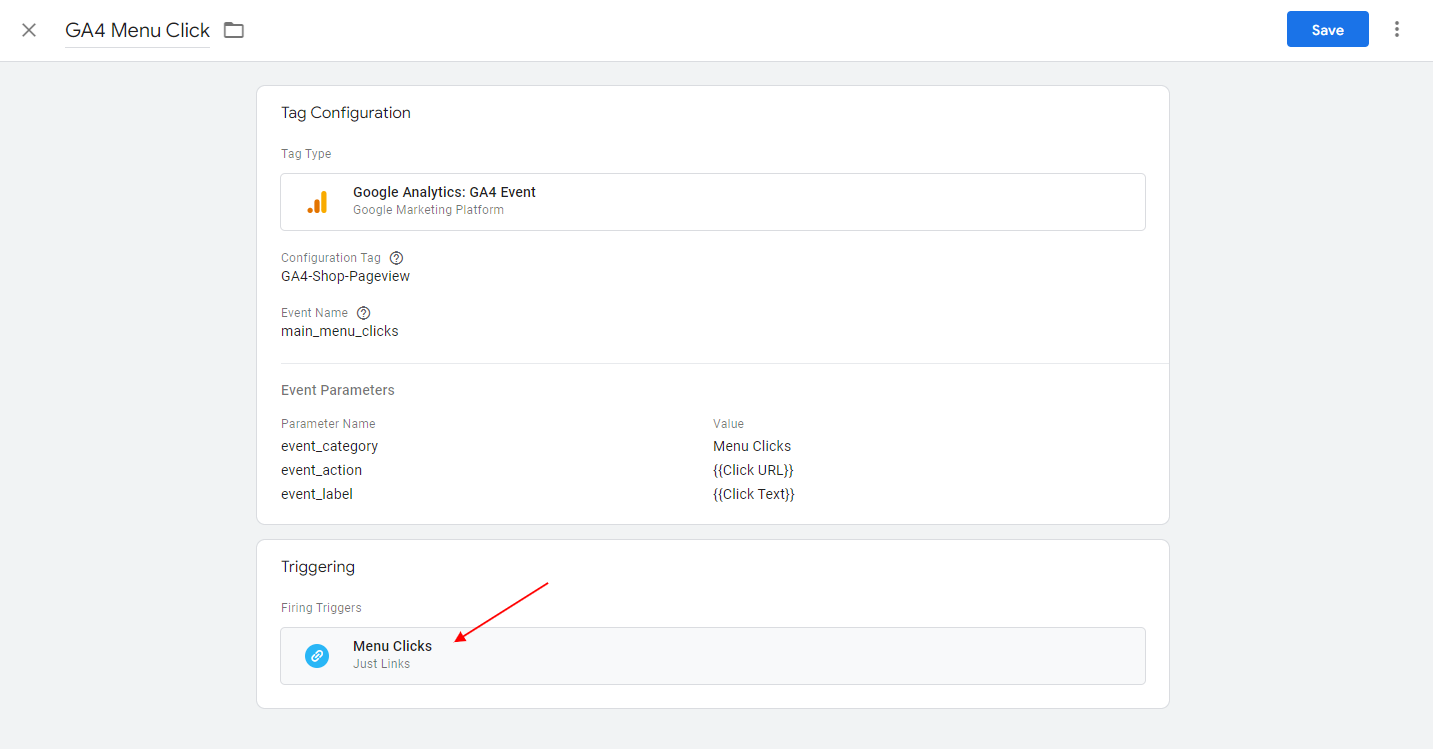Click the {{Click Text}} parameter value
Screen dimensions: 1433x749
point(753,494)
